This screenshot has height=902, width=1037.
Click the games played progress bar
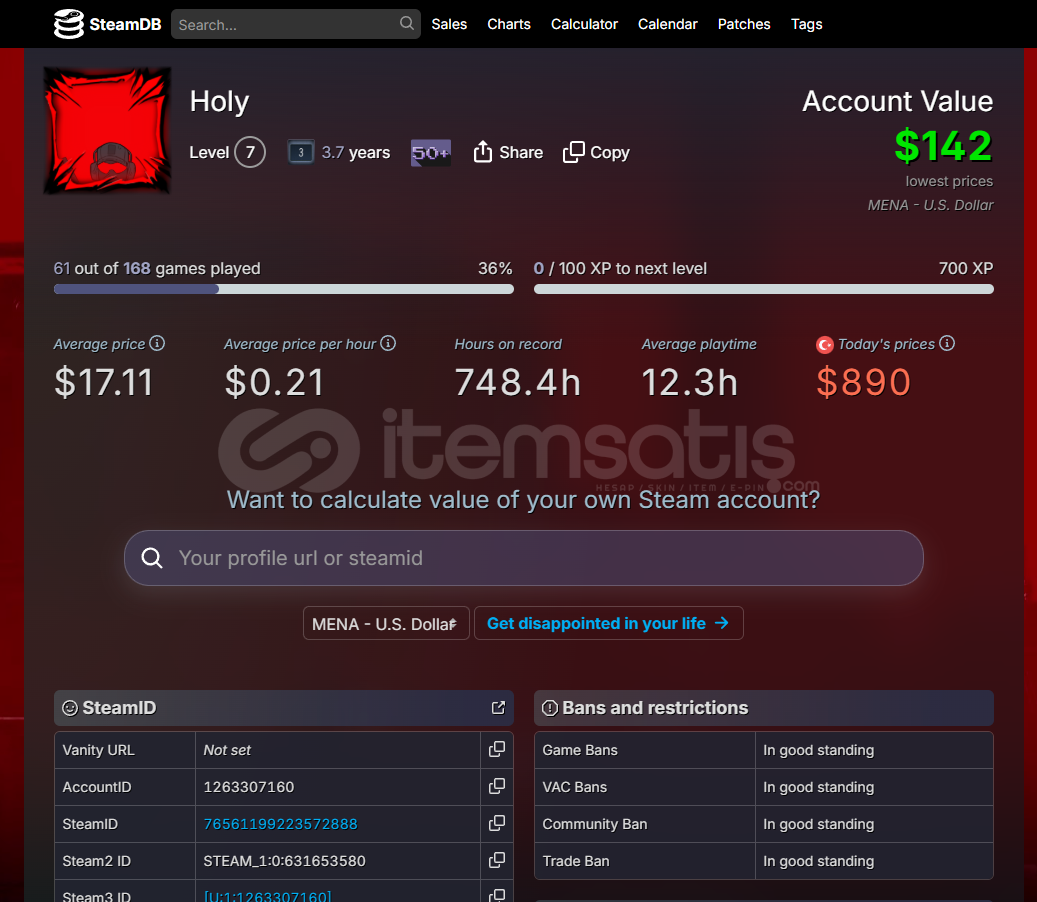284,289
